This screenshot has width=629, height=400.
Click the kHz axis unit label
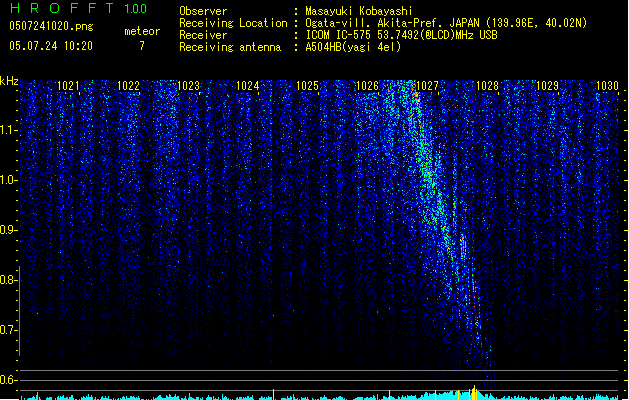pos(9,81)
